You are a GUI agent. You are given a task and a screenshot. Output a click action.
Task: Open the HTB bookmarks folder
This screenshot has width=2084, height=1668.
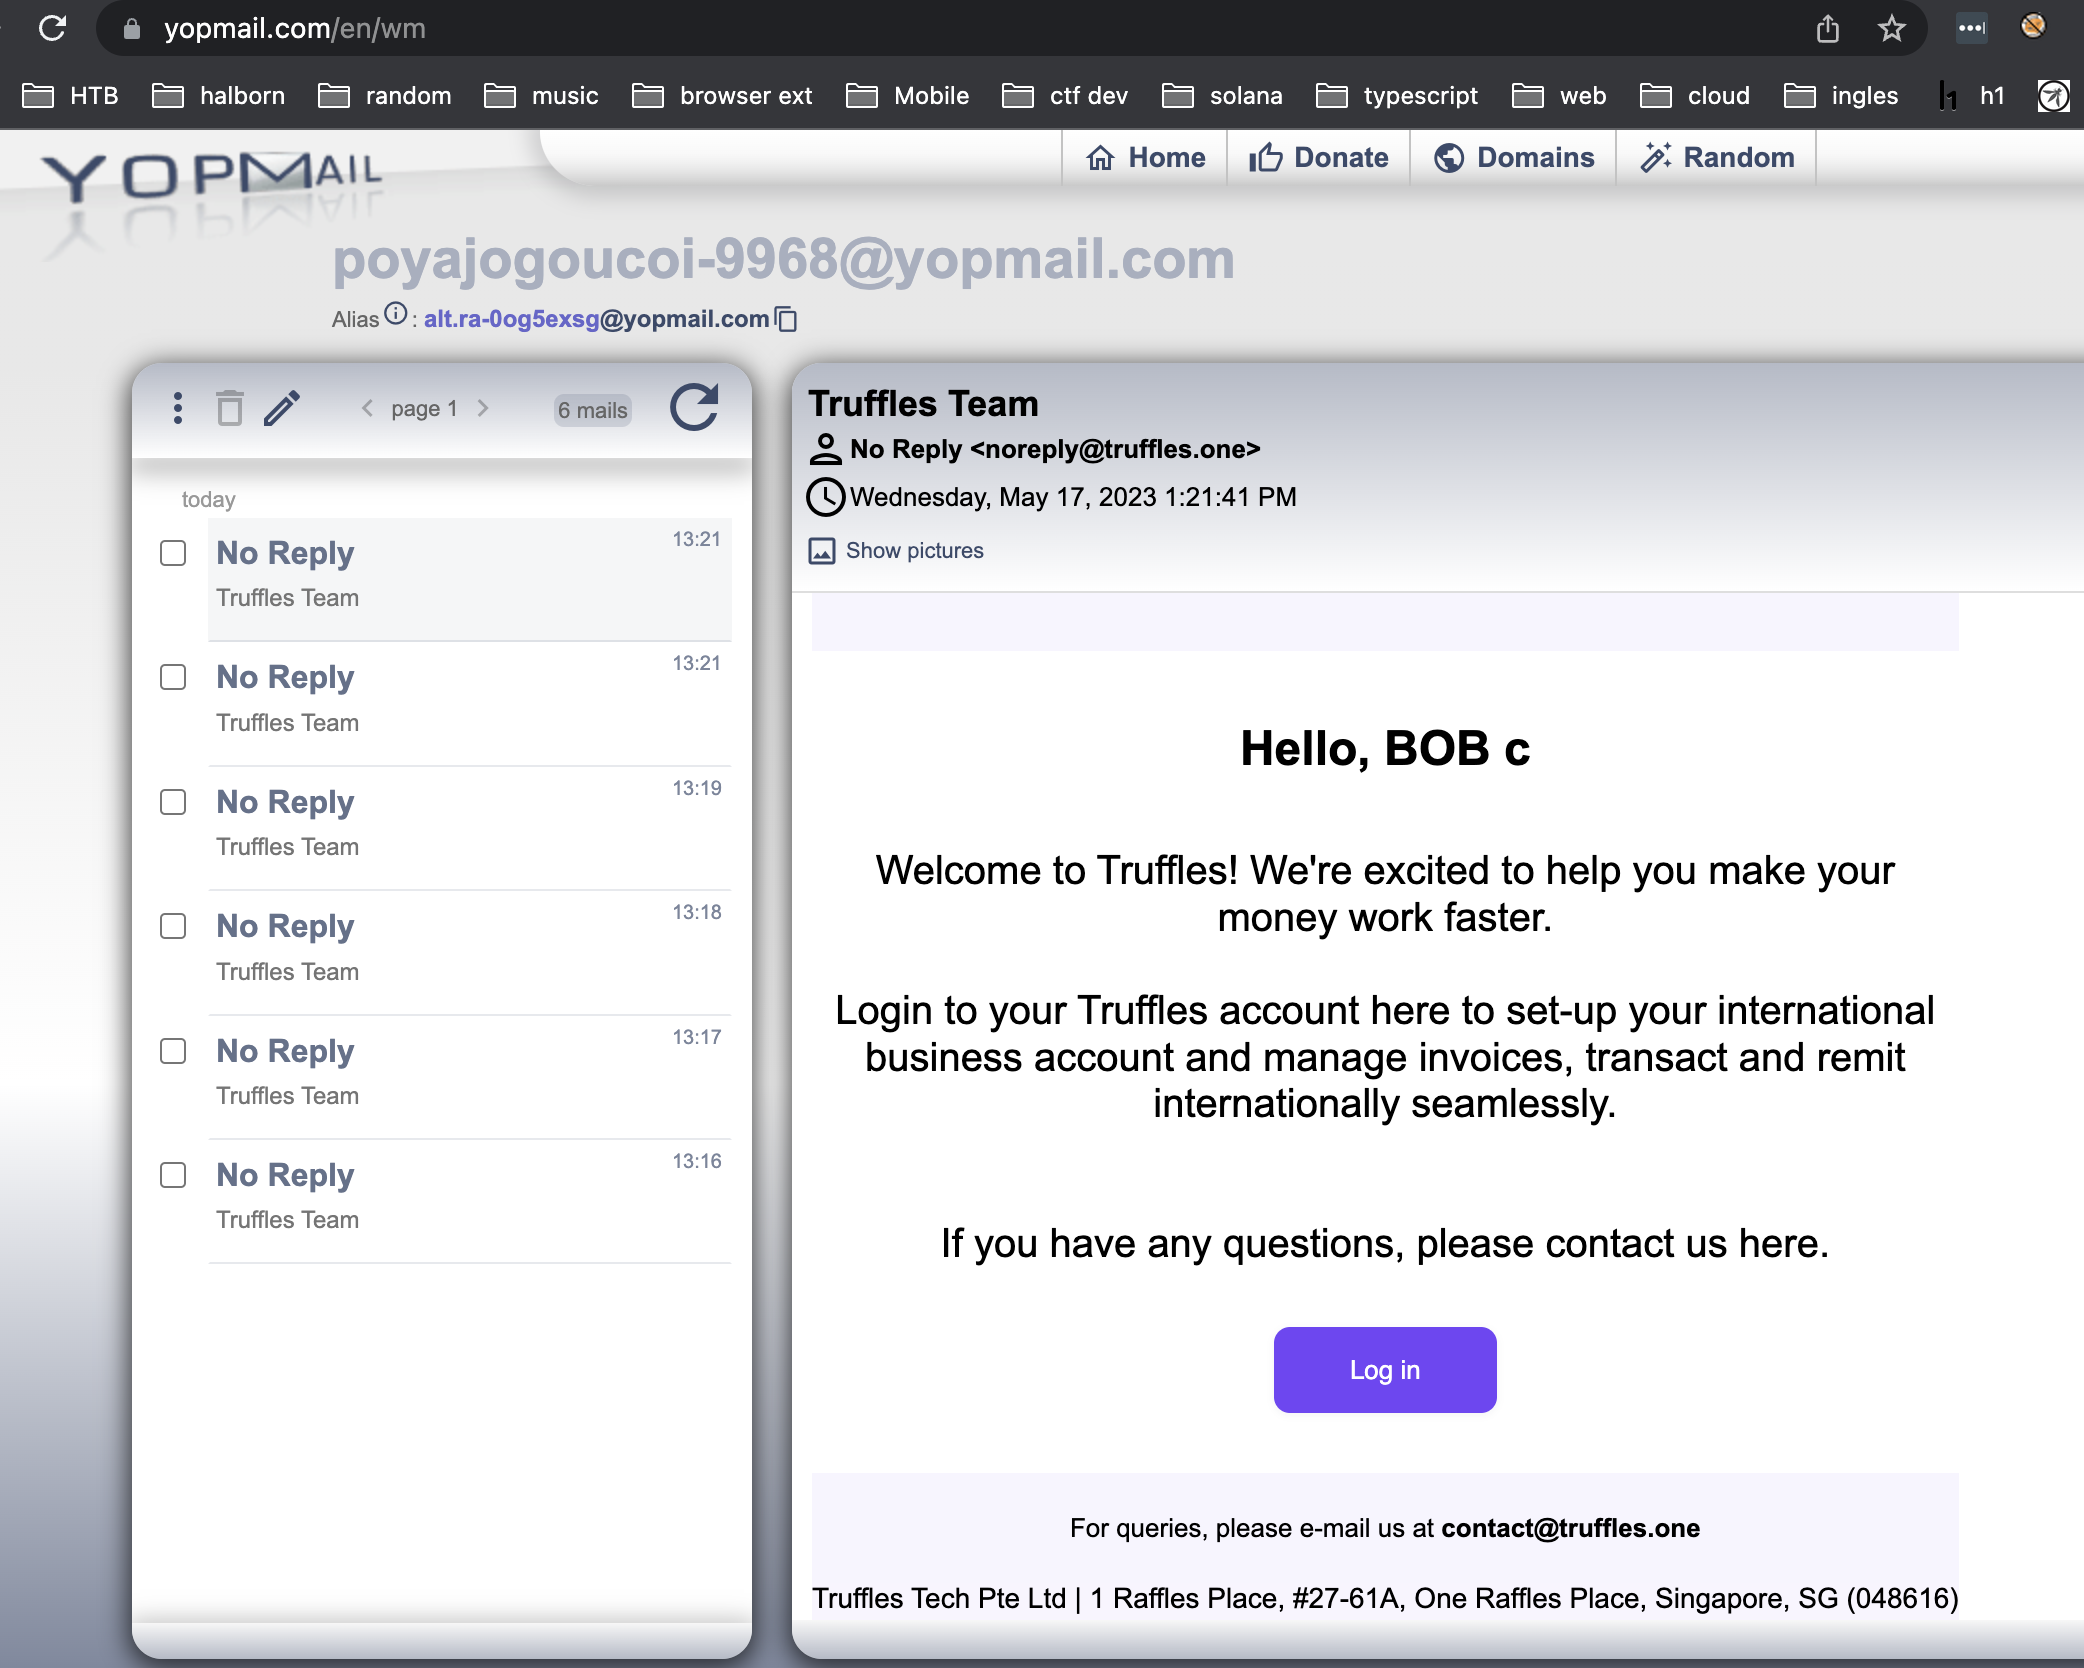[x=70, y=96]
